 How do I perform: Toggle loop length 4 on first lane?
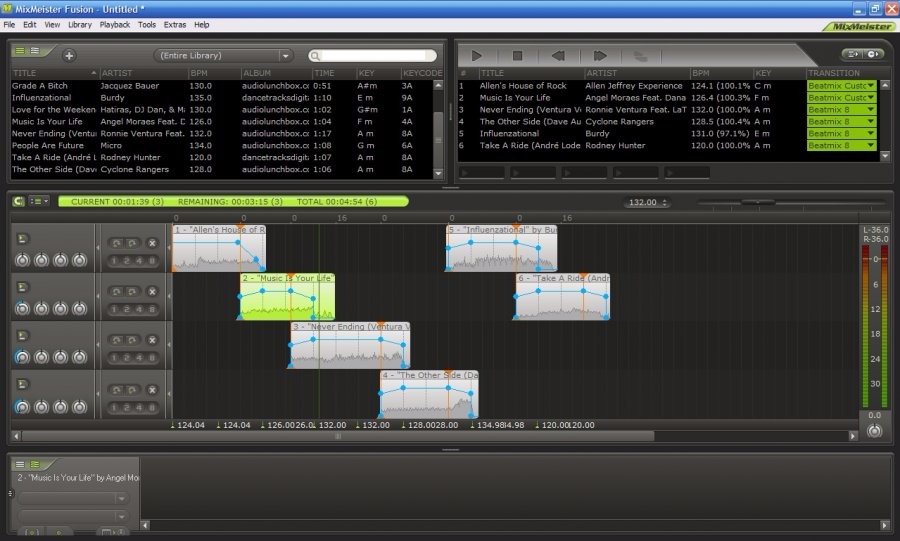click(x=139, y=261)
